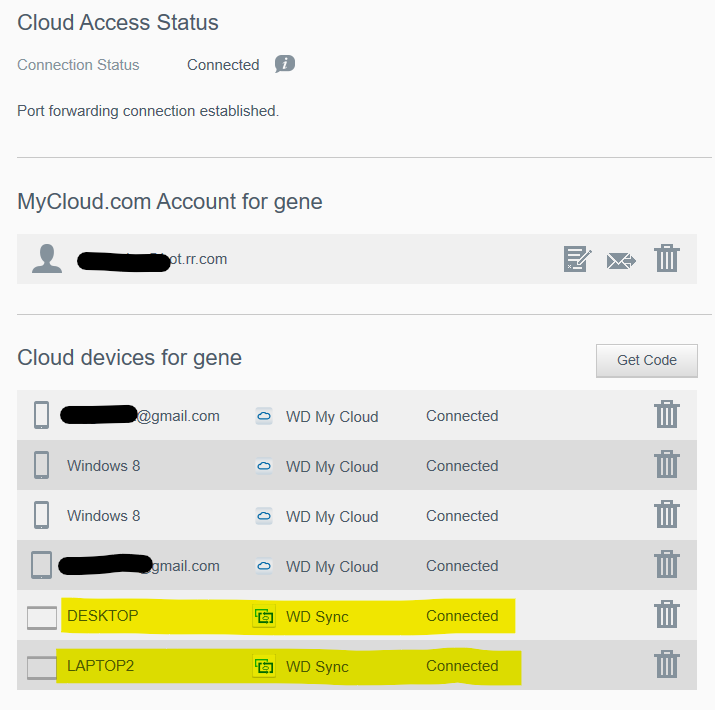The height and width of the screenshot is (710, 715).
Task: Delete the second Windows 8 device
Action: [x=667, y=515]
